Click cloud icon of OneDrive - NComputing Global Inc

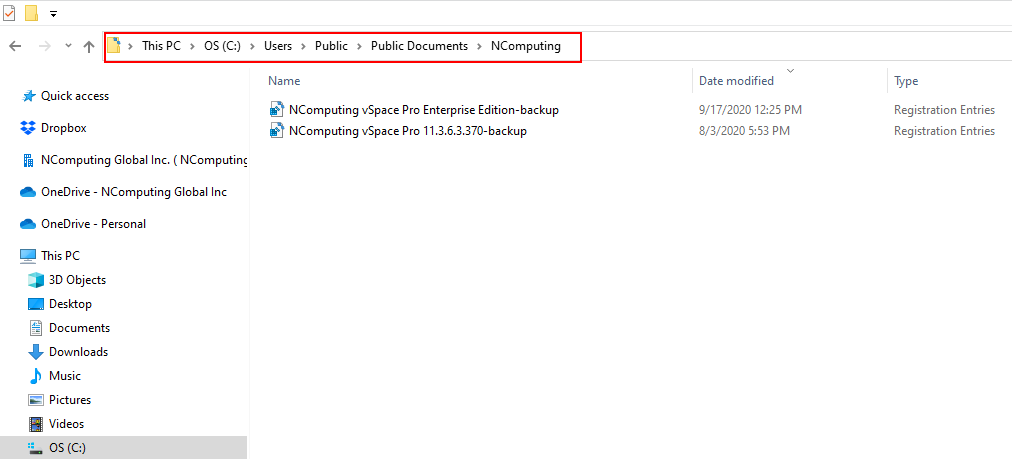[28, 192]
